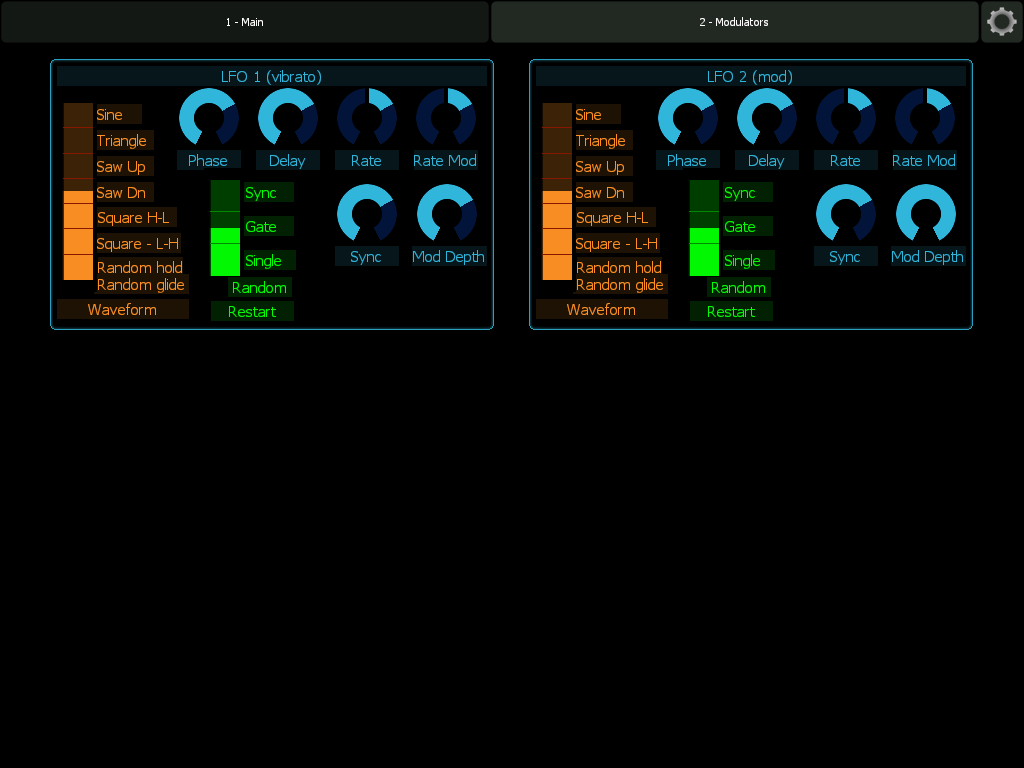Viewport: 1024px width, 768px height.
Task: Click the Restart label in LFO 1
Action: coord(252,312)
